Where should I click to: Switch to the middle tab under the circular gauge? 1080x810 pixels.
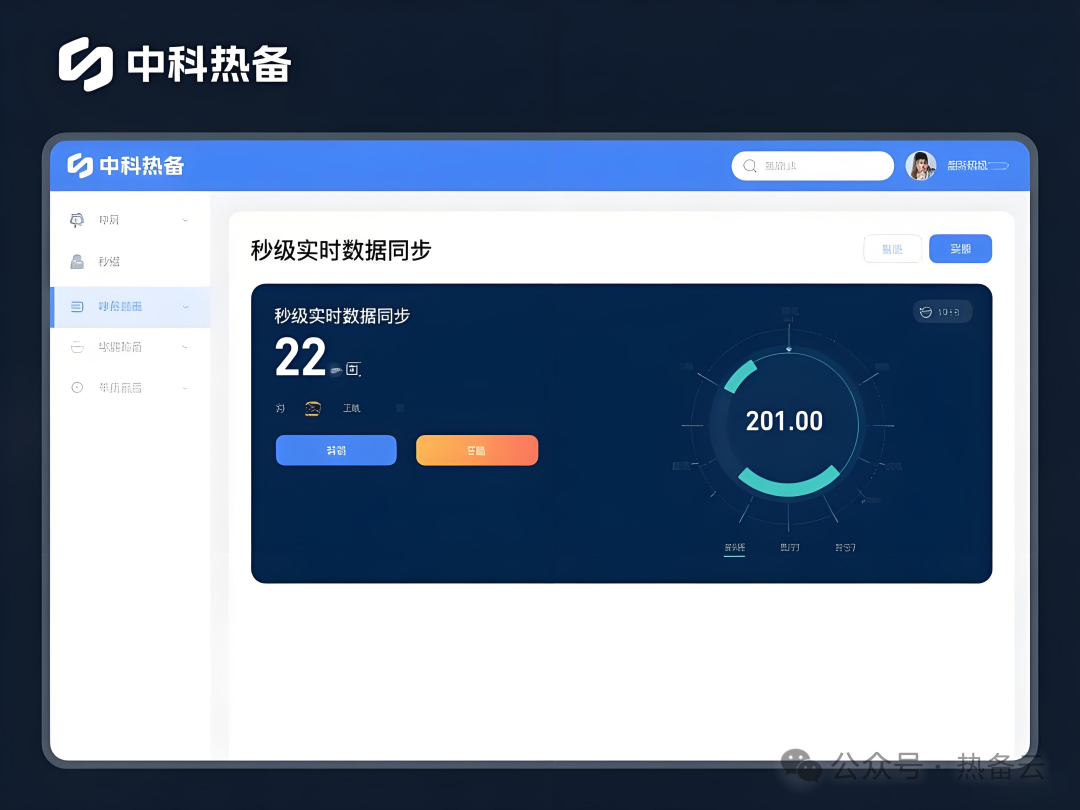click(789, 547)
